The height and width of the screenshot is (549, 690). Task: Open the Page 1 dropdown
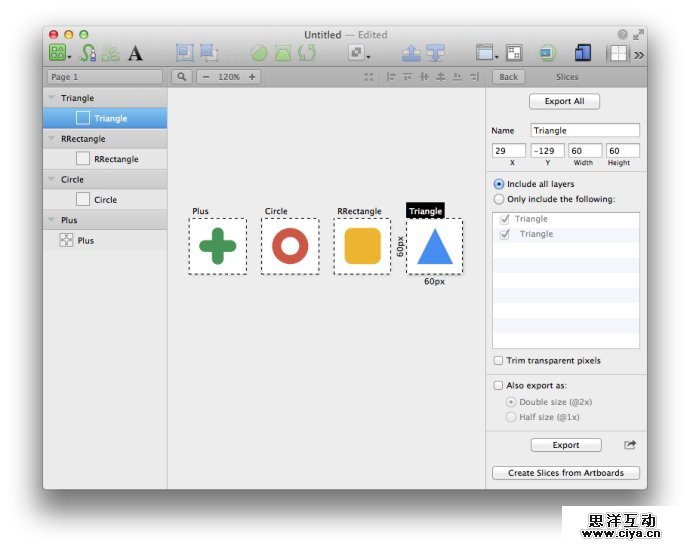[105, 77]
